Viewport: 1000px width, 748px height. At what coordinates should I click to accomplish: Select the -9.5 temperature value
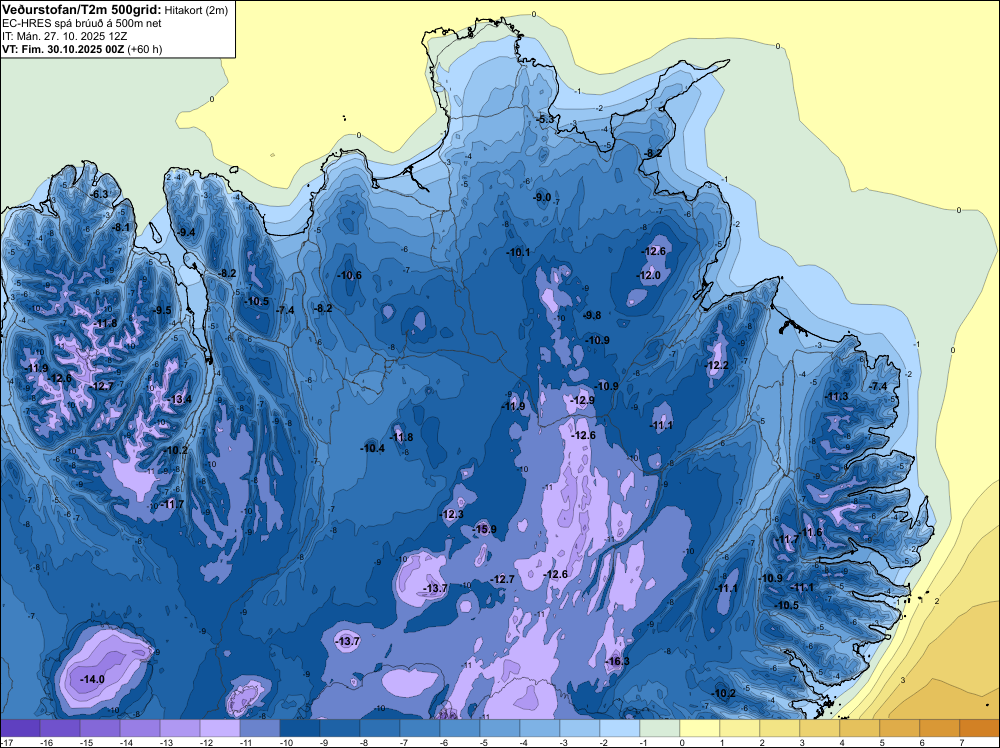163,311
